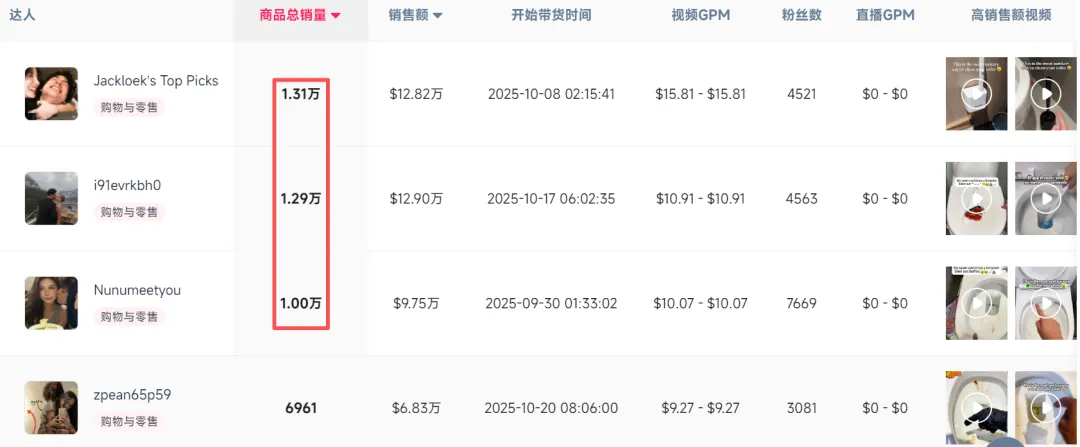Select the 视频GPM column header

point(700,15)
